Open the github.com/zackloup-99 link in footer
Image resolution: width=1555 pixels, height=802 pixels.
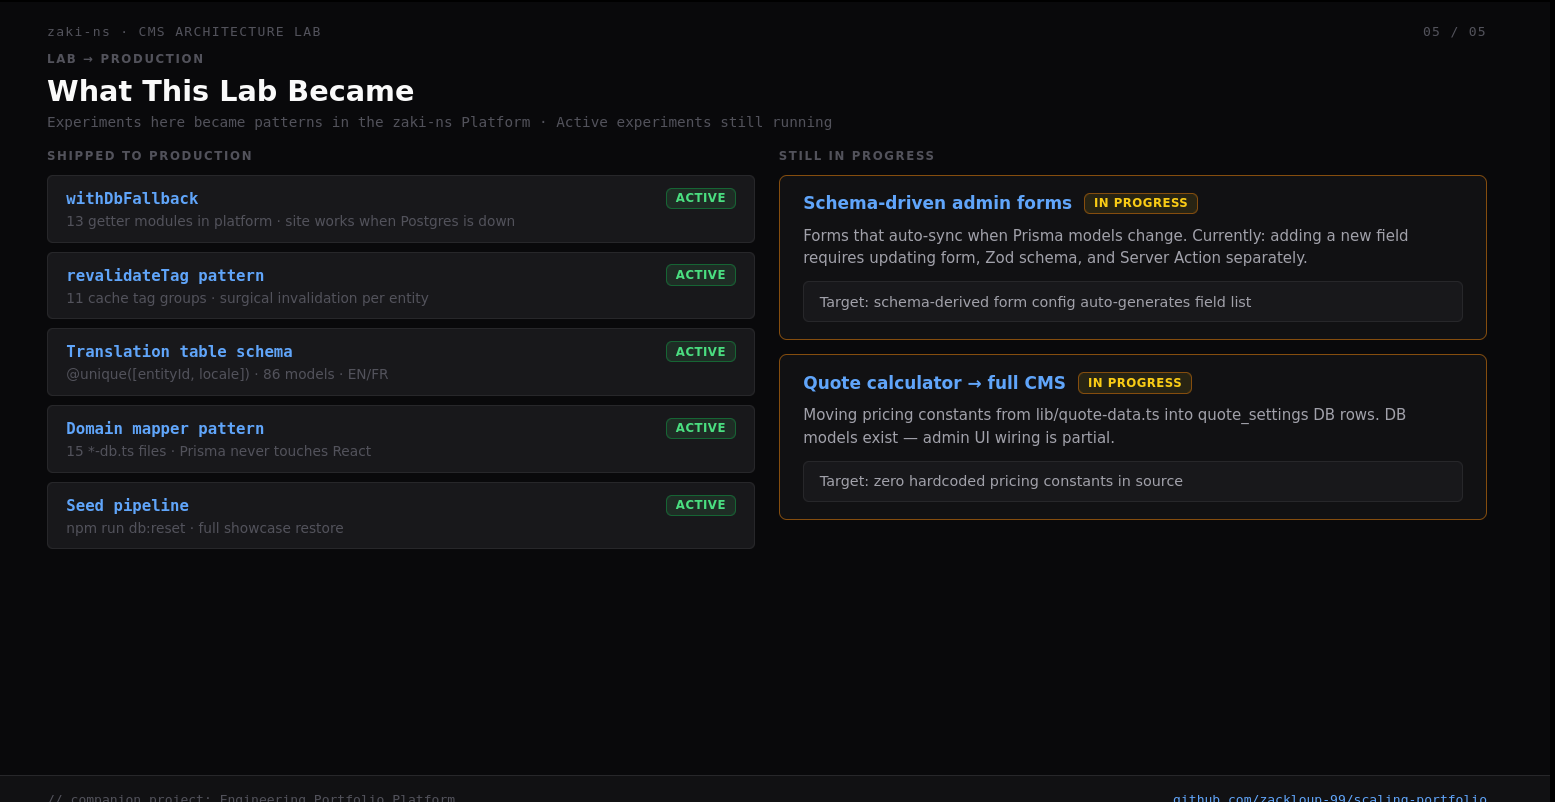pos(1329,797)
